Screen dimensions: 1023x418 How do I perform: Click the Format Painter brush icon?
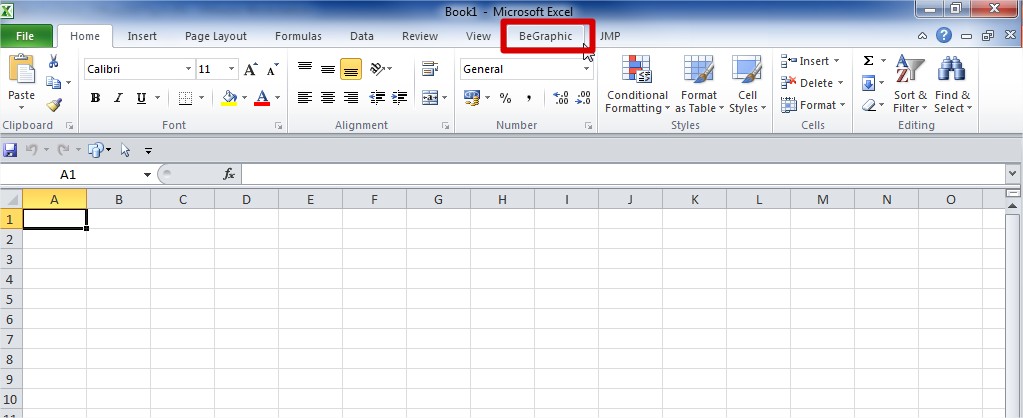53,105
